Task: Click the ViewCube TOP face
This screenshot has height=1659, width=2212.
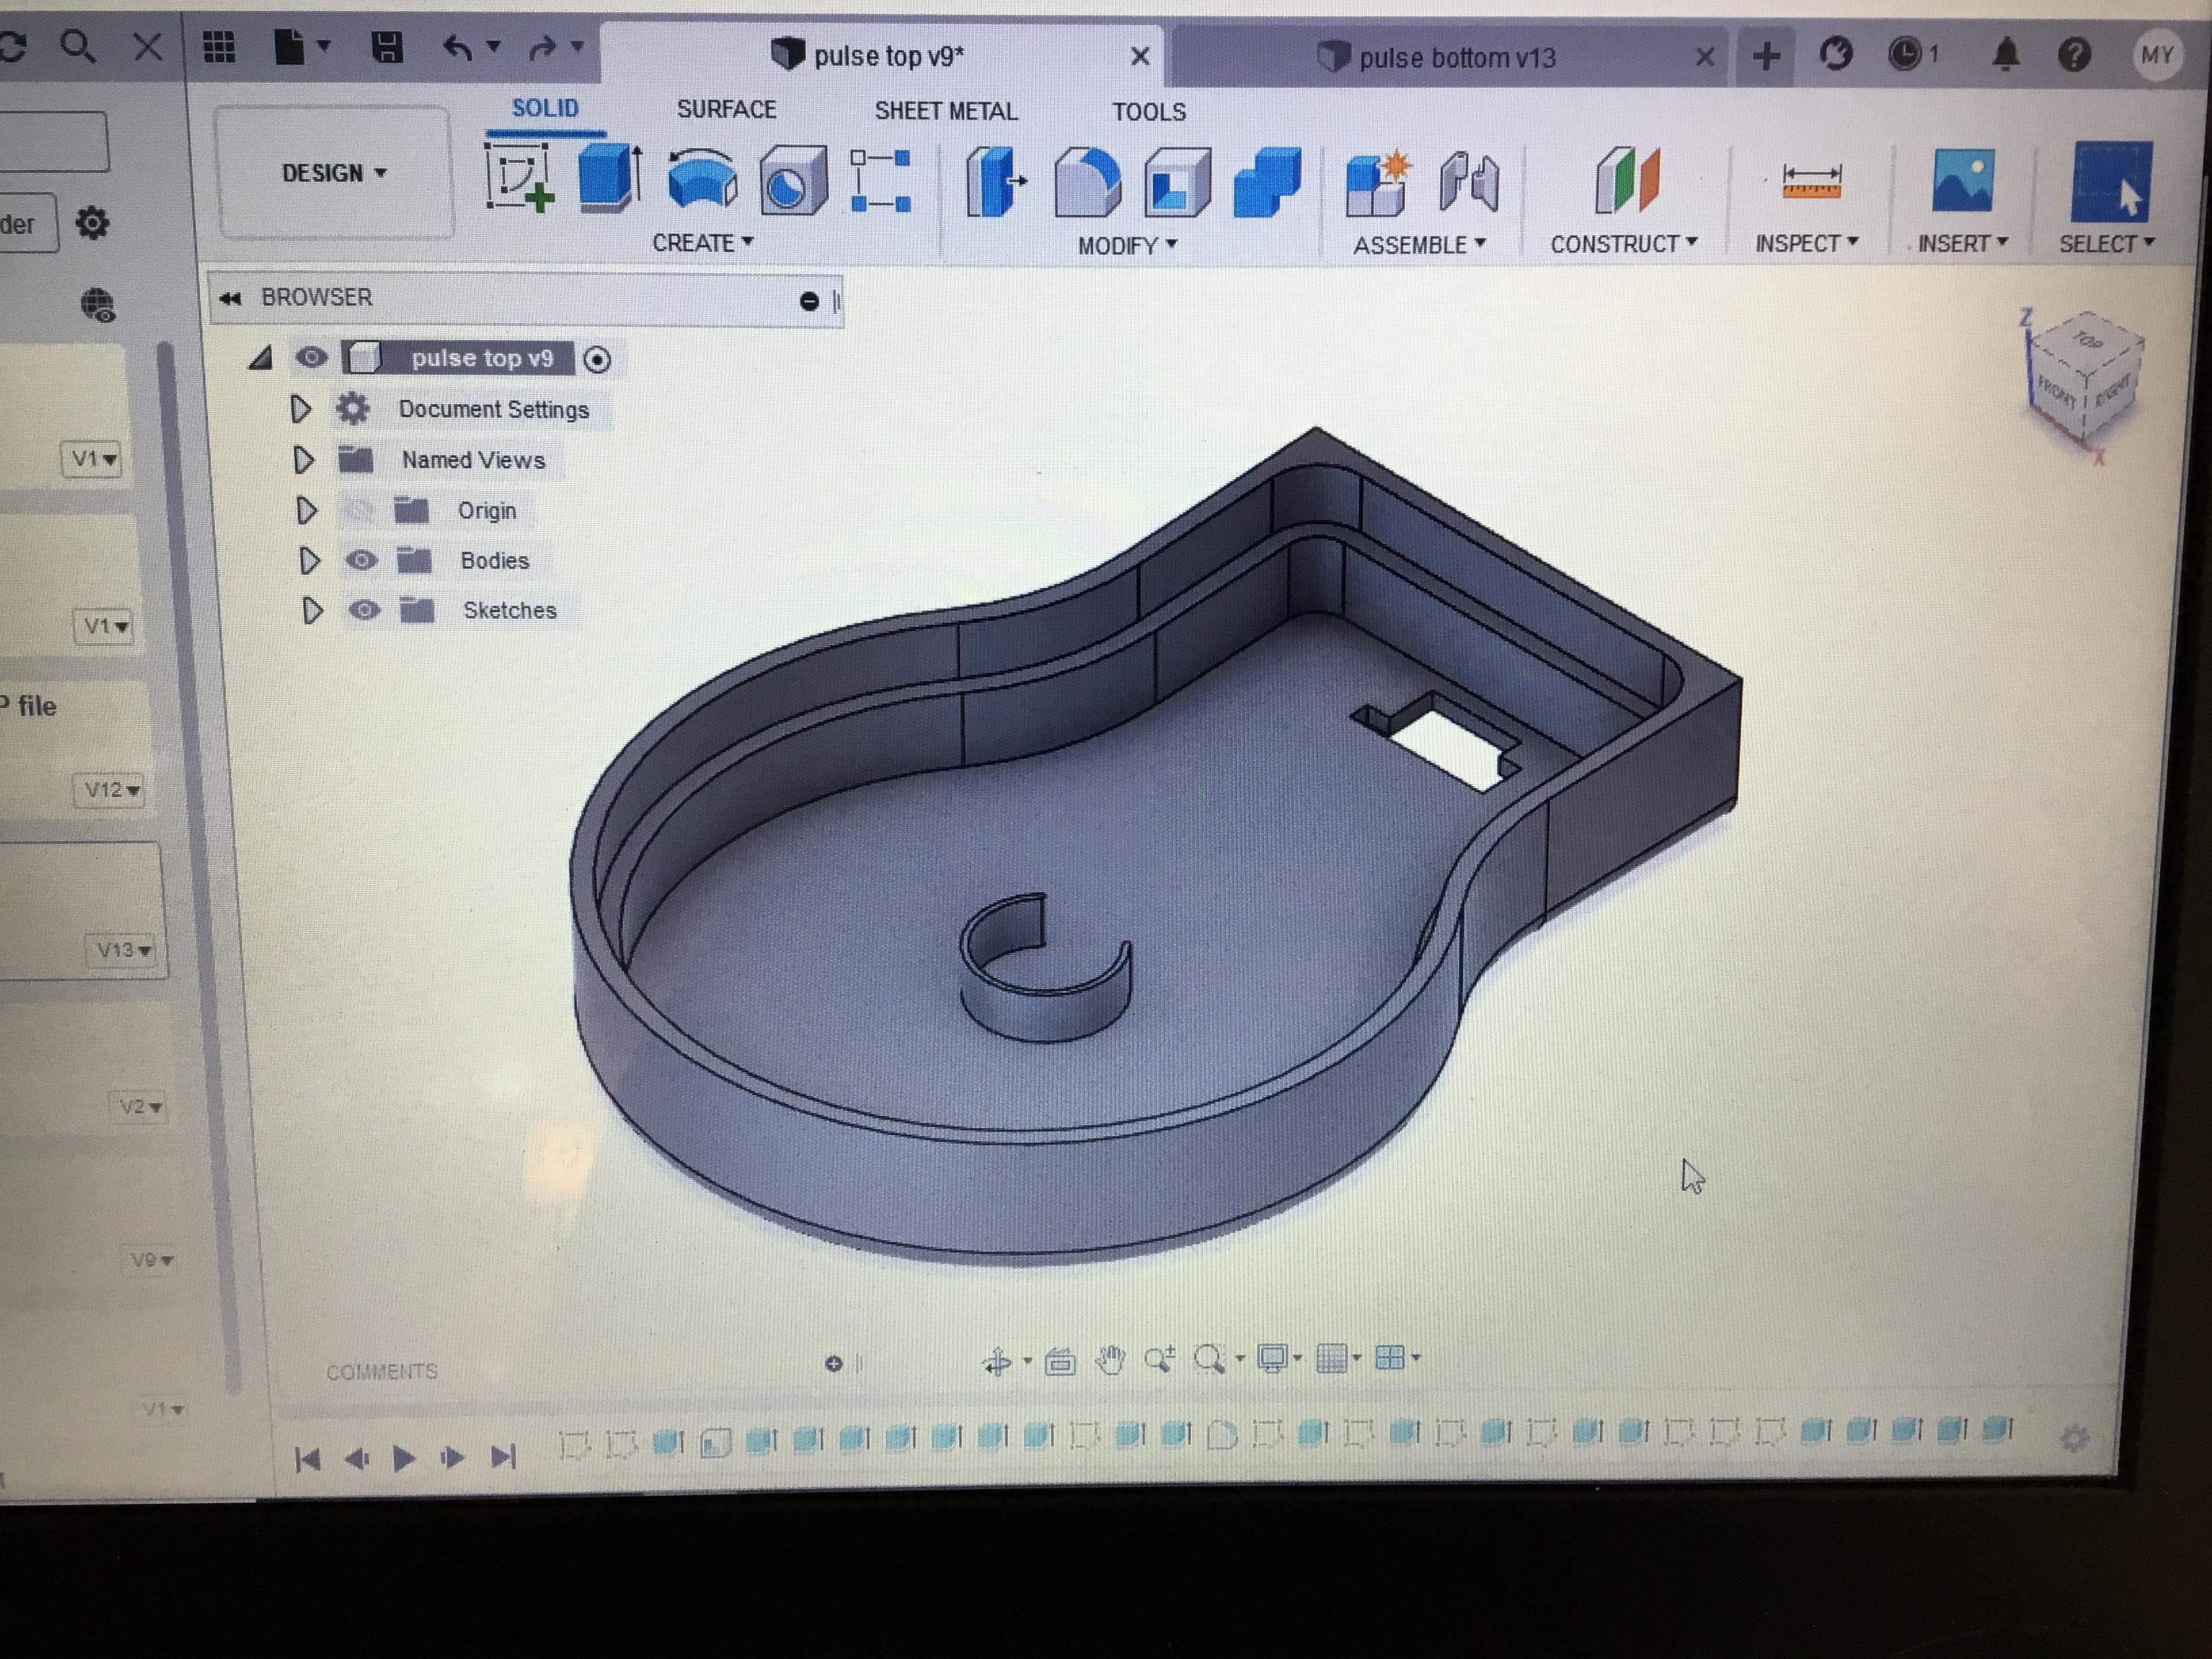Action: (2087, 342)
